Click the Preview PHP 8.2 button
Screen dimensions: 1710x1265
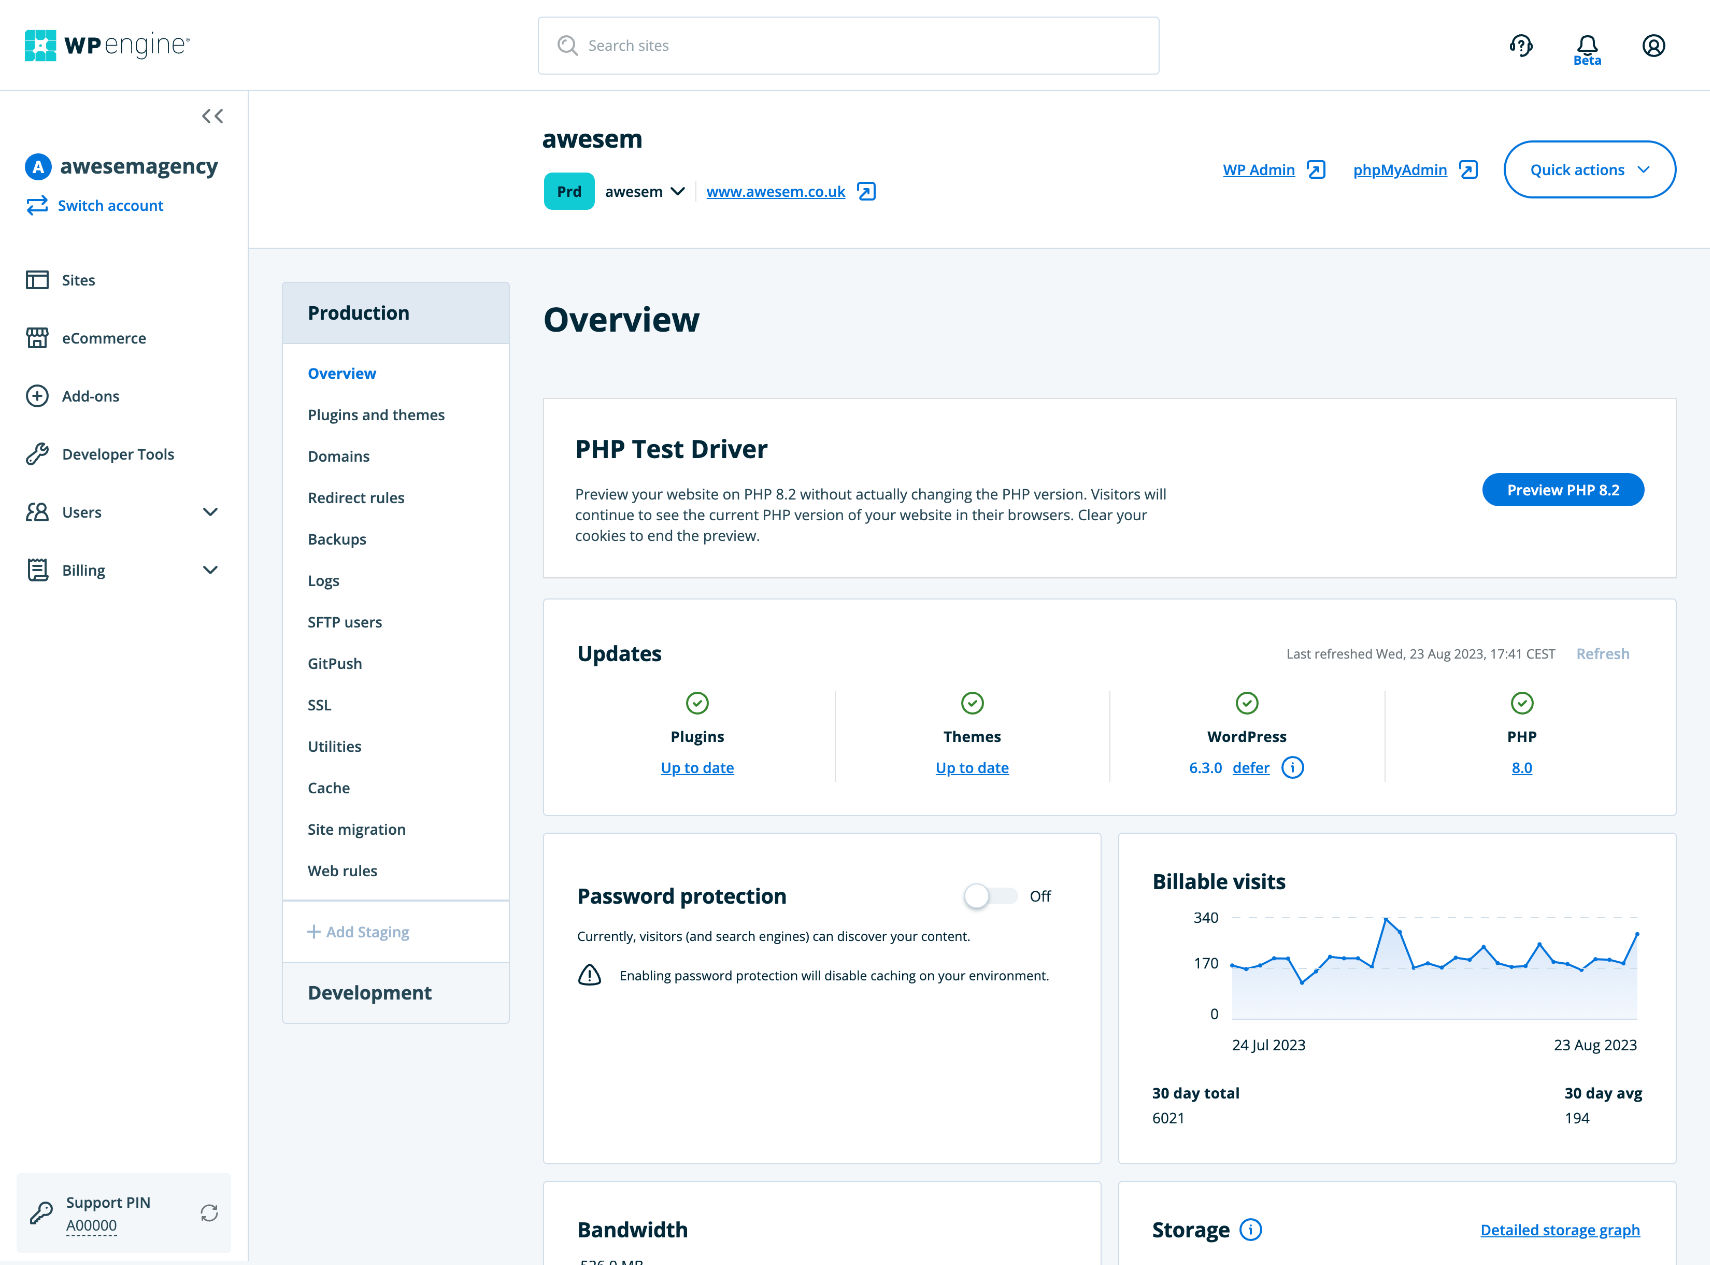[1563, 490]
